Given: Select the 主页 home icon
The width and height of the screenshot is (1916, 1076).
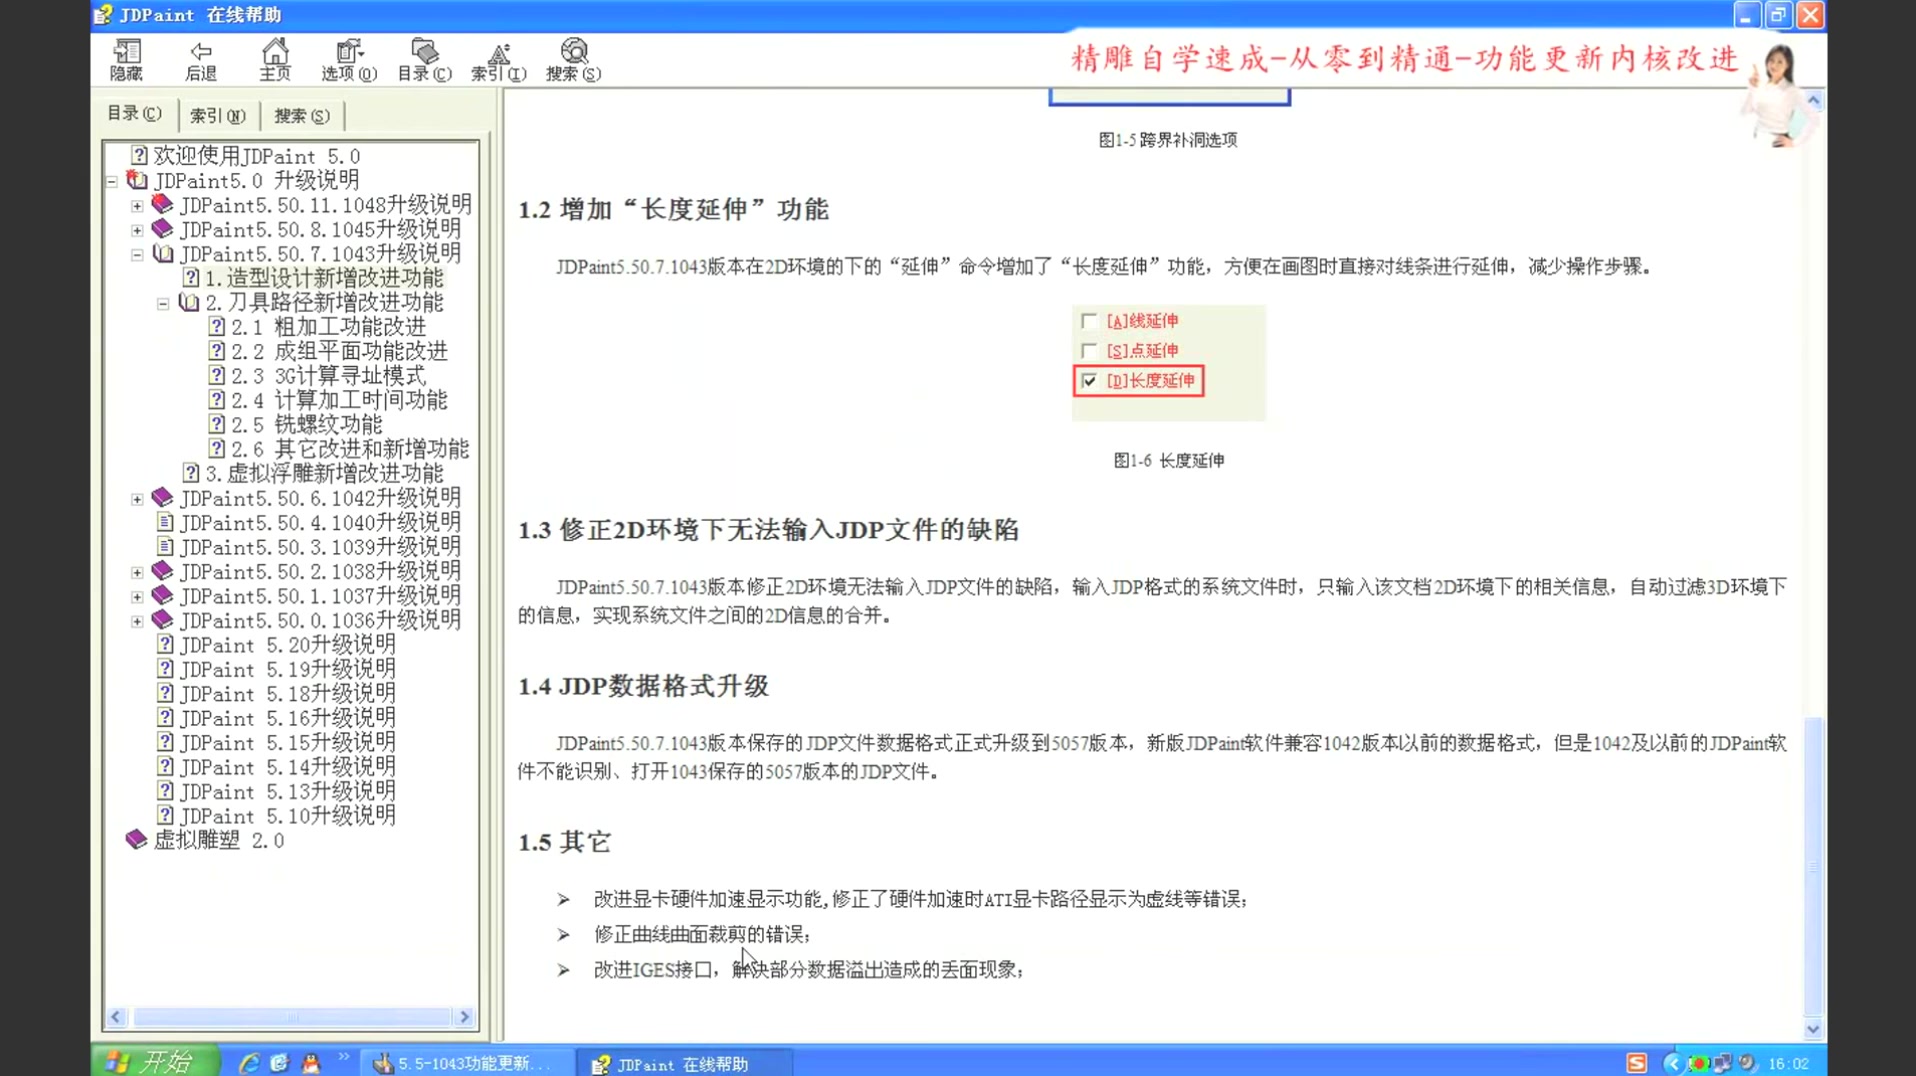Looking at the screenshot, I should (x=274, y=58).
